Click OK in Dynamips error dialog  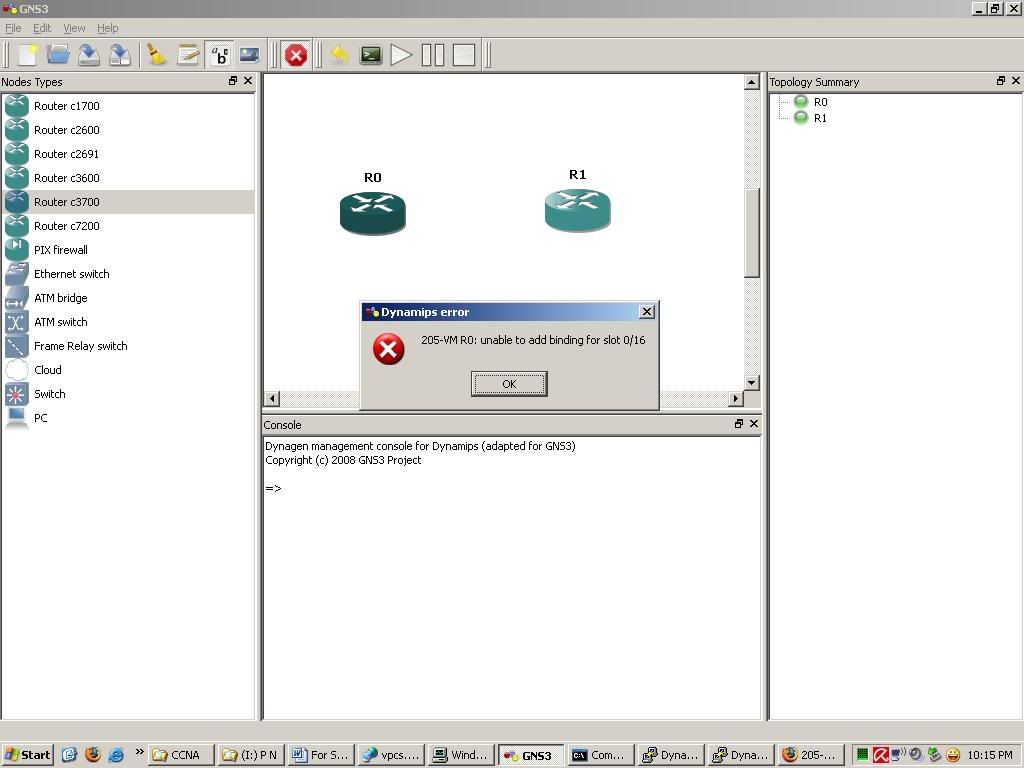point(509,384)
